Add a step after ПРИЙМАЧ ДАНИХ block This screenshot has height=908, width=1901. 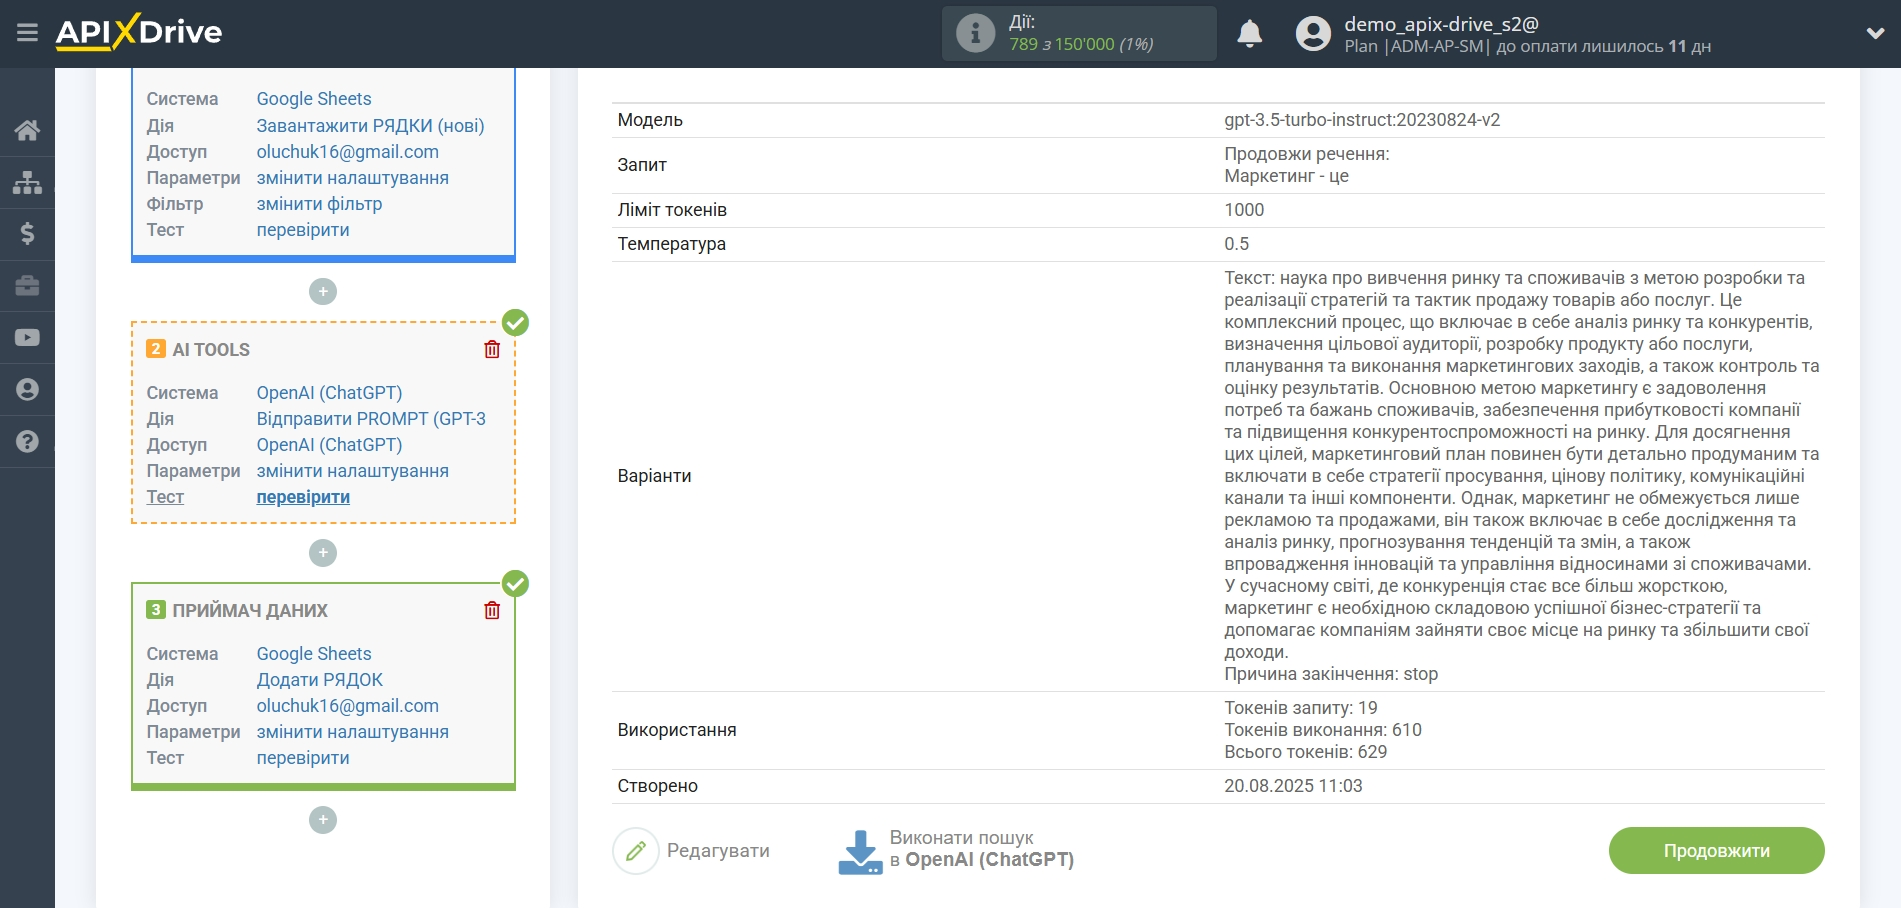(323, 820)
